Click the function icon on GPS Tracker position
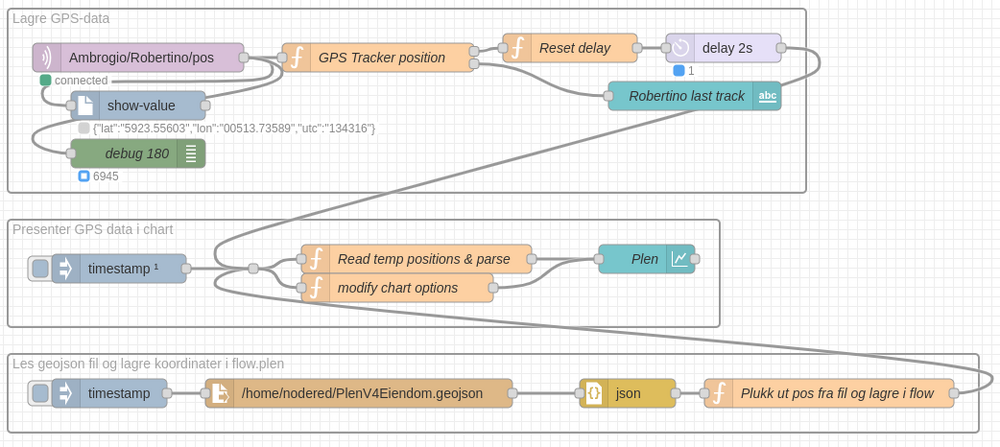 (297, 57)
